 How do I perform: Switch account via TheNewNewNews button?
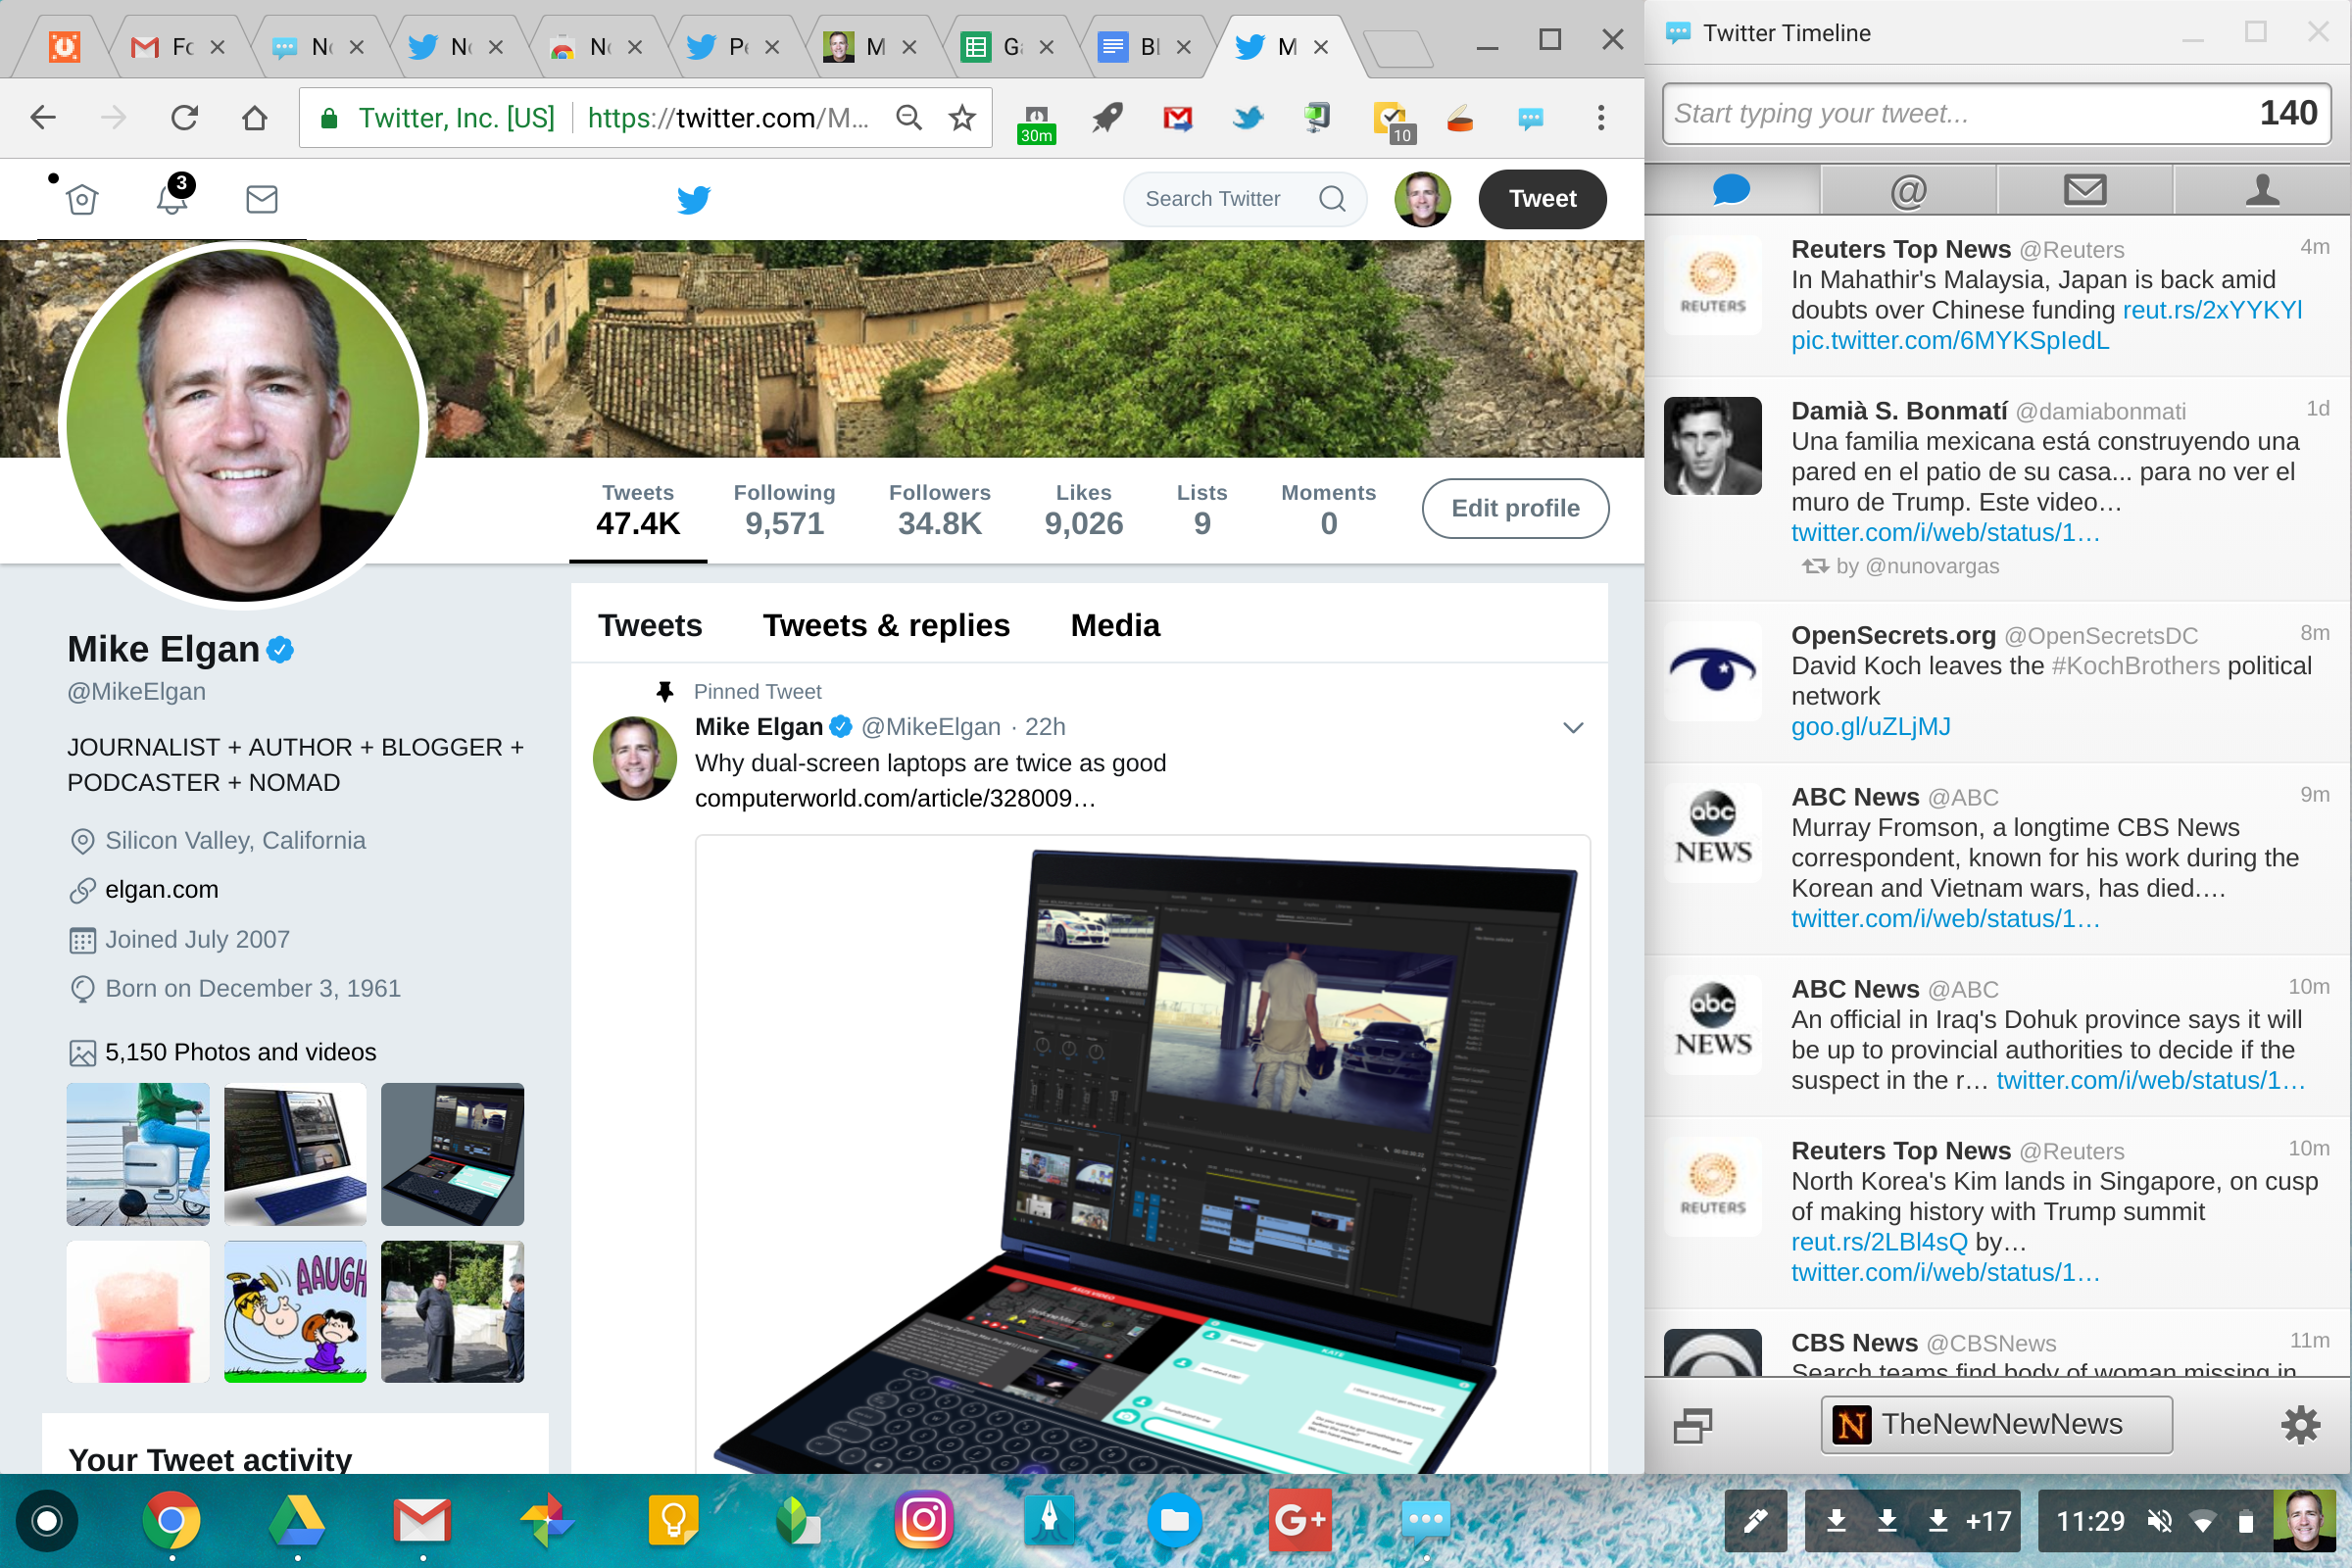(1996, 1424)
